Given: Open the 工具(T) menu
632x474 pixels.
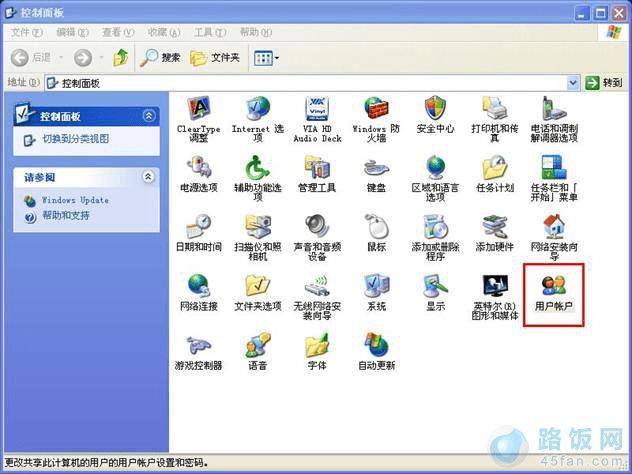Looking at the screenshot, I should [210, 32].
